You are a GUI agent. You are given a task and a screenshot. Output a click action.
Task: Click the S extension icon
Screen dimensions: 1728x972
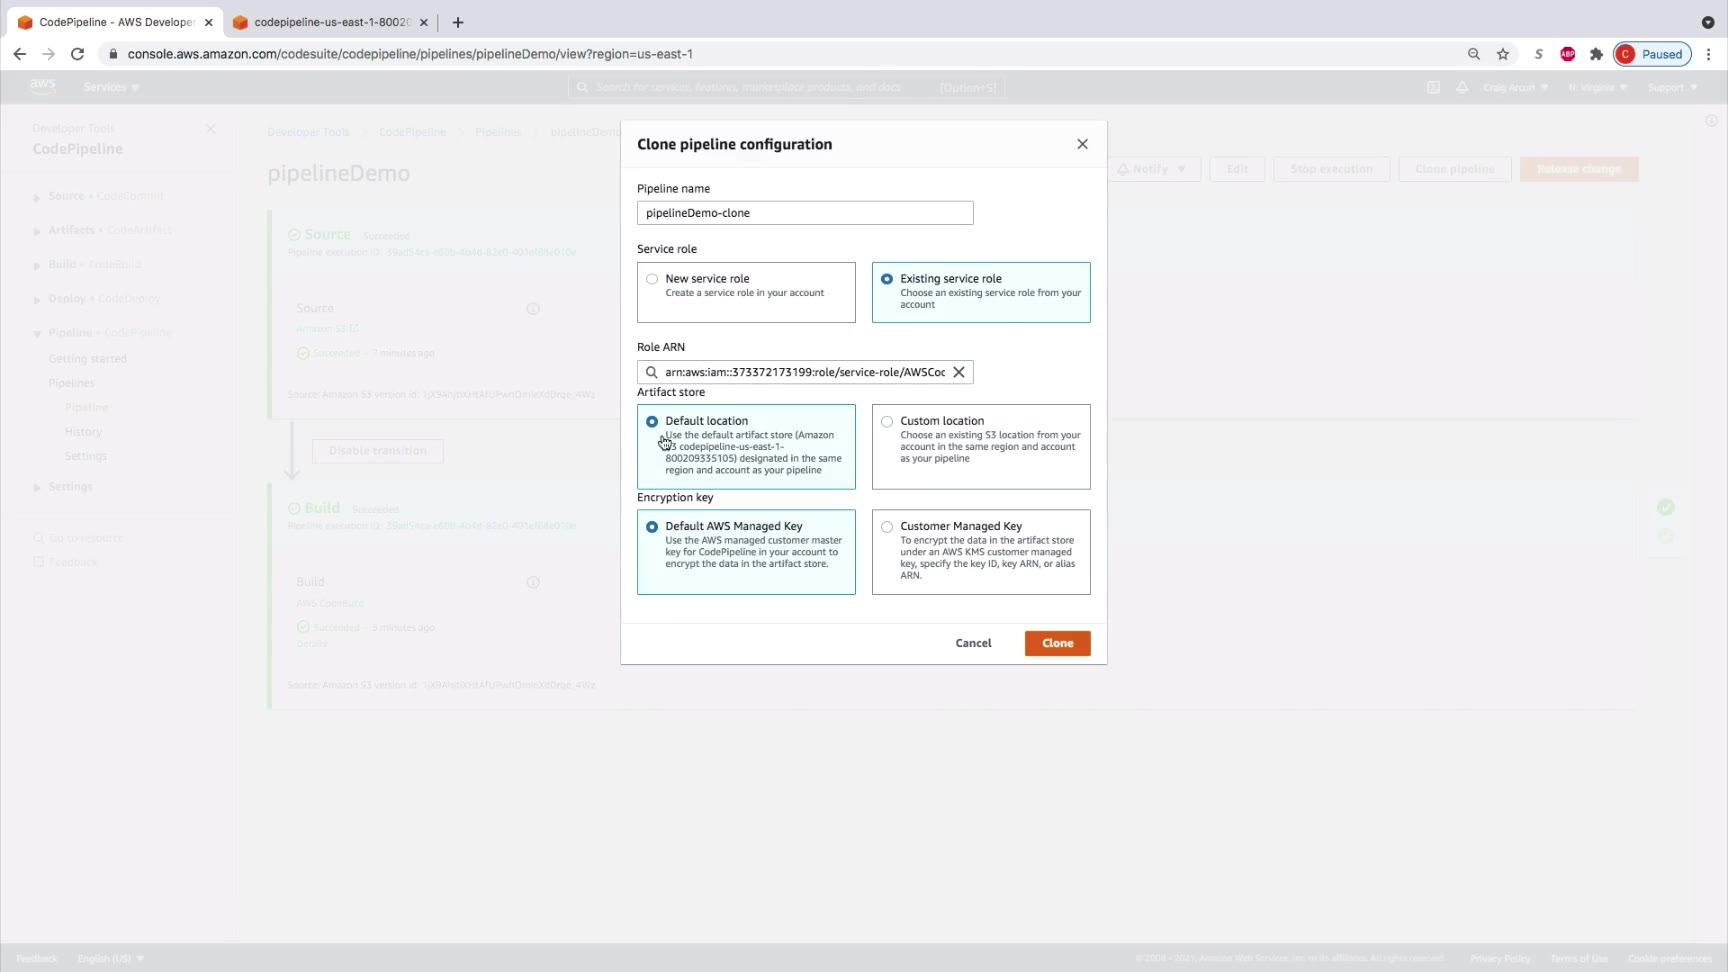coord(1539,54)
